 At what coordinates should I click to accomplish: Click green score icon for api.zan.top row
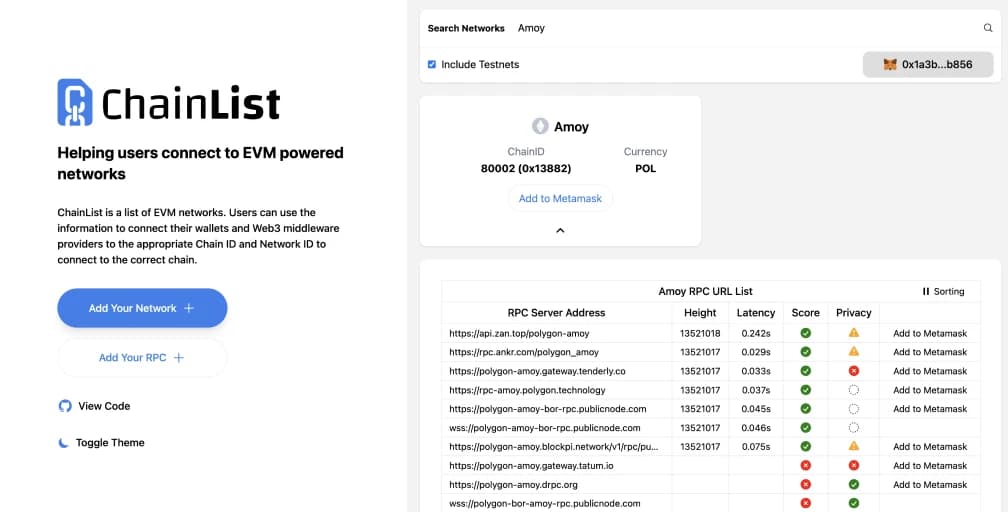[806, 333]
